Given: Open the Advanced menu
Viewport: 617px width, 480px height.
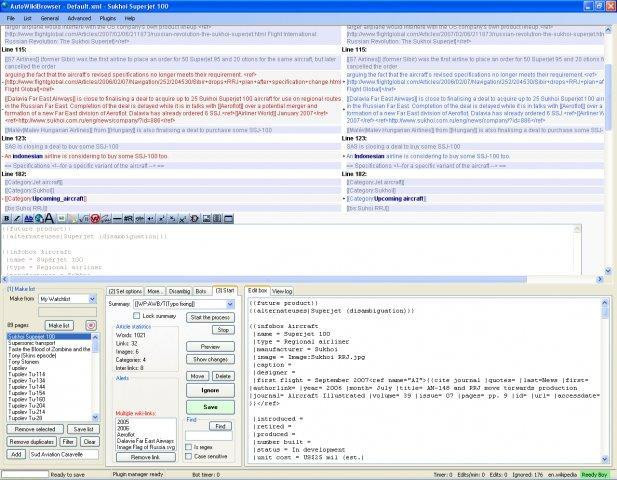Looking at the screenshot, I should click(79, 18).
